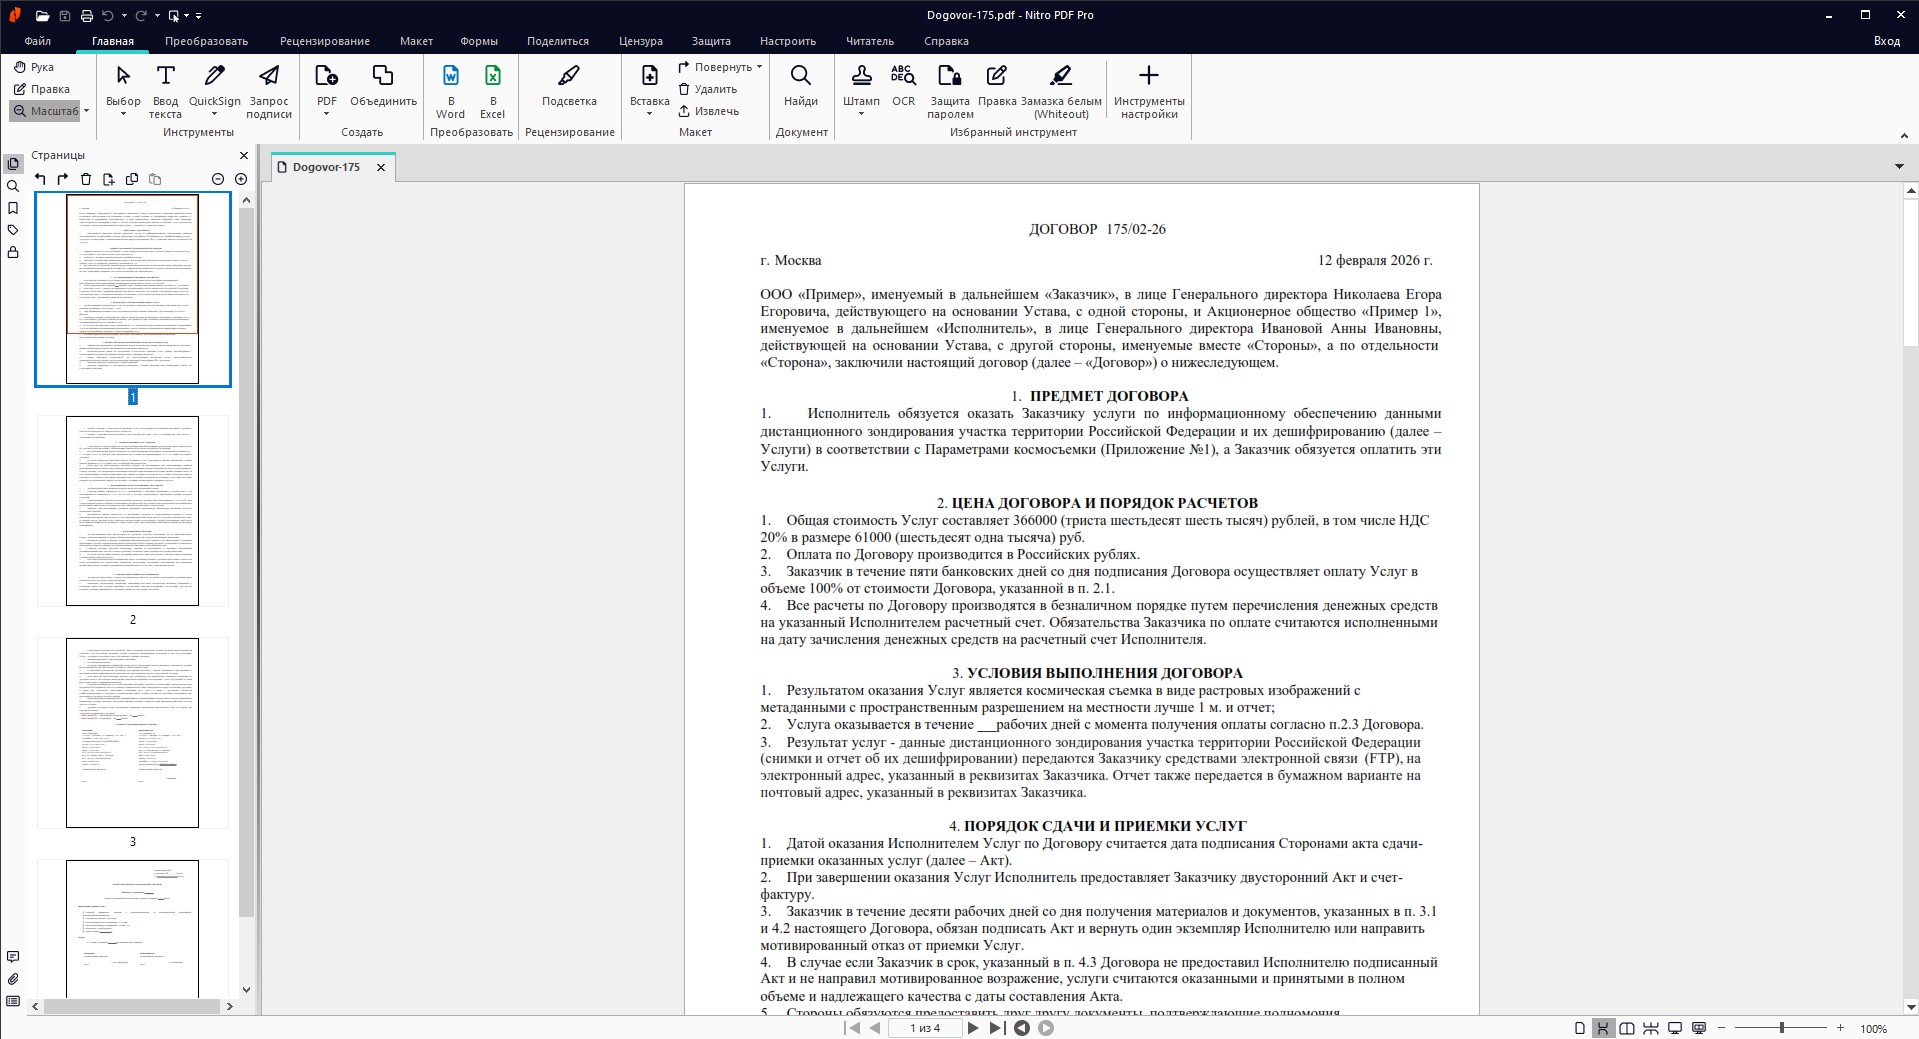Open the Формы ribbon tab
The height and width of the screenshot is (1039, 1919).
479,41
